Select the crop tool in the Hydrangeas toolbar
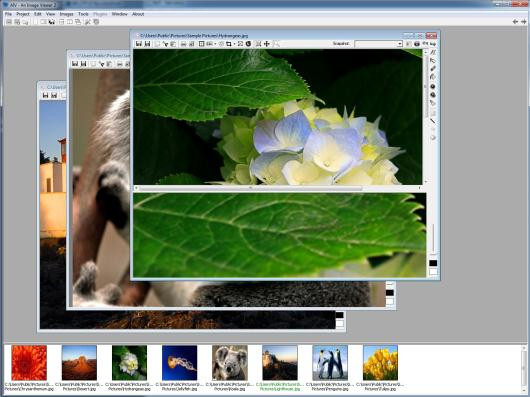 [229, 44]
